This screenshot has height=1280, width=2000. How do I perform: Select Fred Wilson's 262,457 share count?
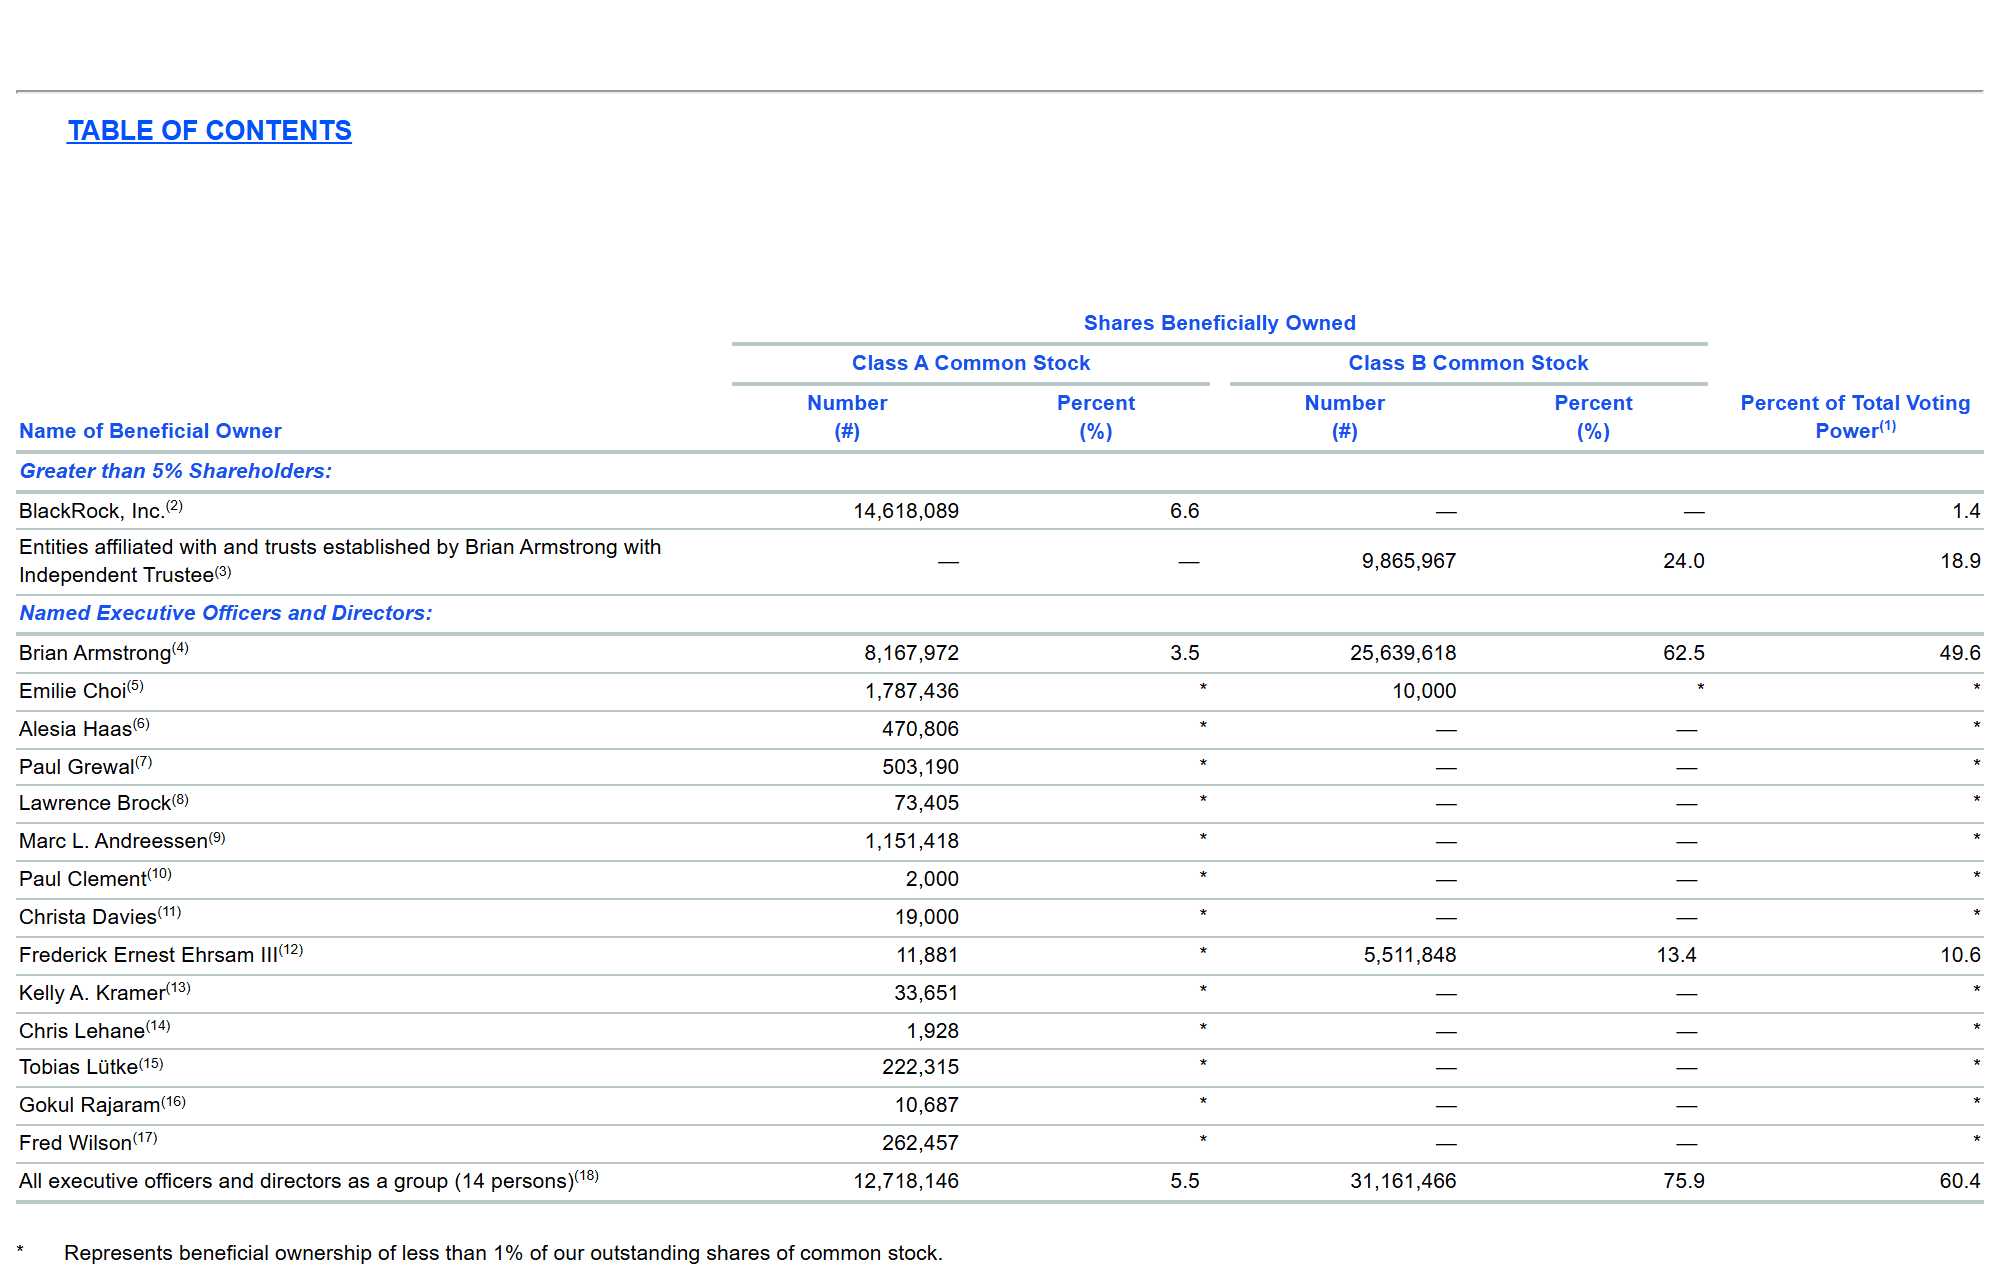tap(920, 1143)
